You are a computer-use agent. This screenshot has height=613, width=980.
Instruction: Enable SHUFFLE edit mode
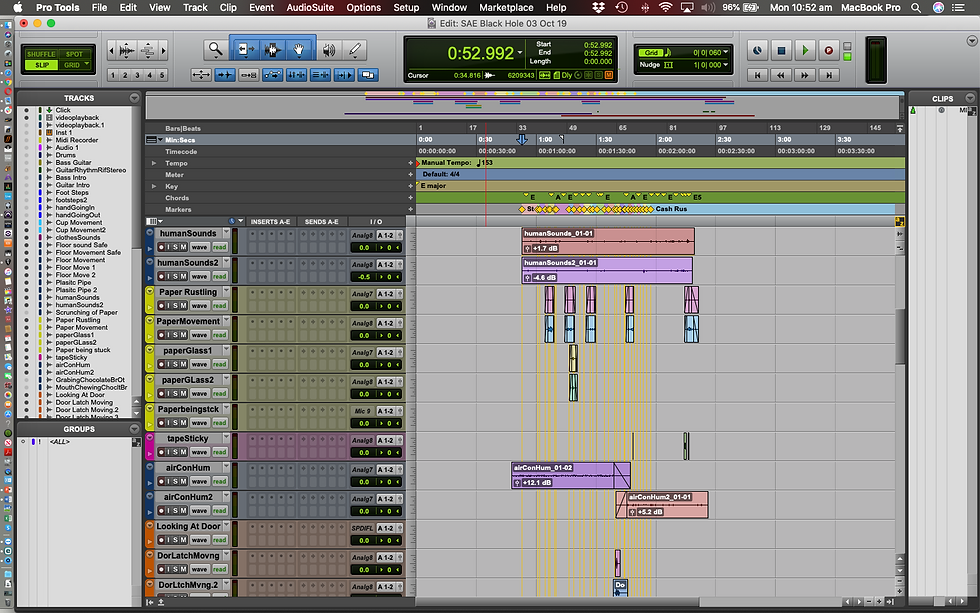pos(41,54)
